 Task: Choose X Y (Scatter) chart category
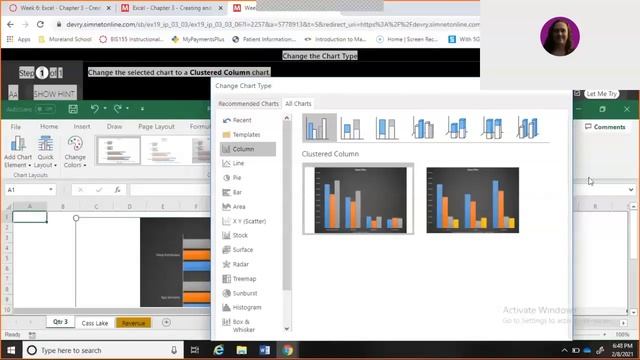pos(244,221)
